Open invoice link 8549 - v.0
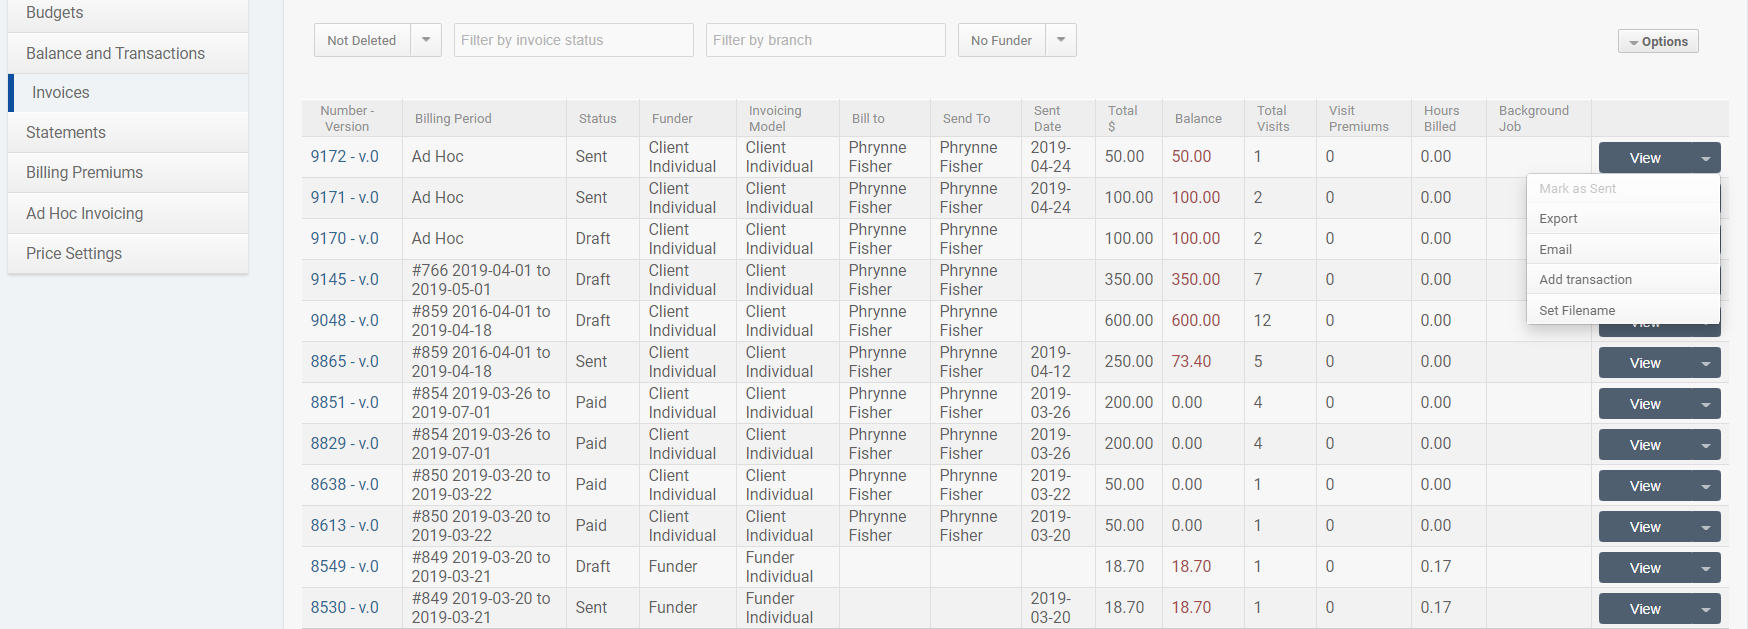This screenshot has height=629, width=1748. (x=344, y=567)
